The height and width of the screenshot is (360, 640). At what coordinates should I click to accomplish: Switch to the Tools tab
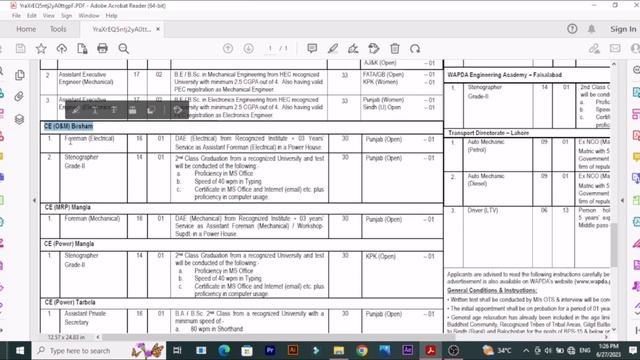(x=58, y=29)
